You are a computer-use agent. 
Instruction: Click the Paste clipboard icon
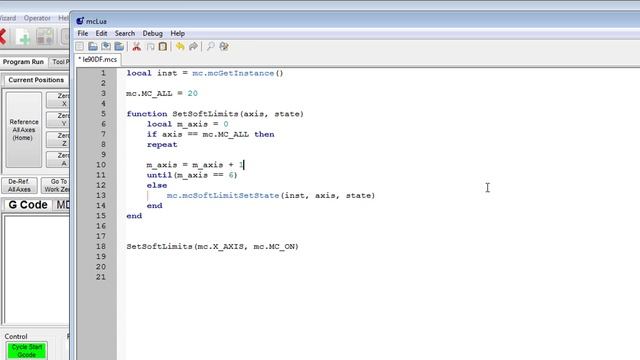click(163, 47)
